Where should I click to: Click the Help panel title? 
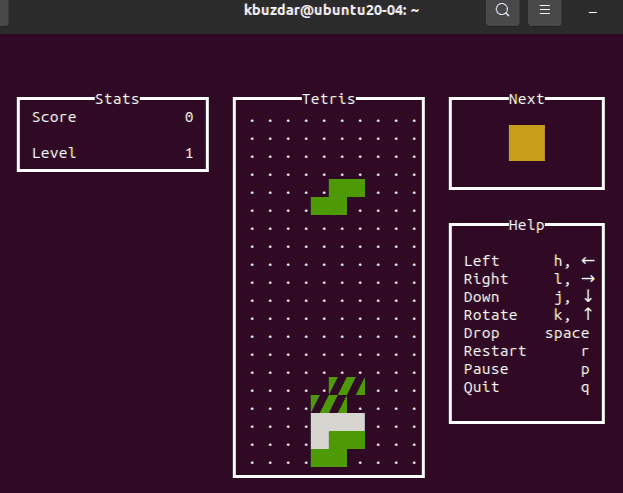(526, 225)
